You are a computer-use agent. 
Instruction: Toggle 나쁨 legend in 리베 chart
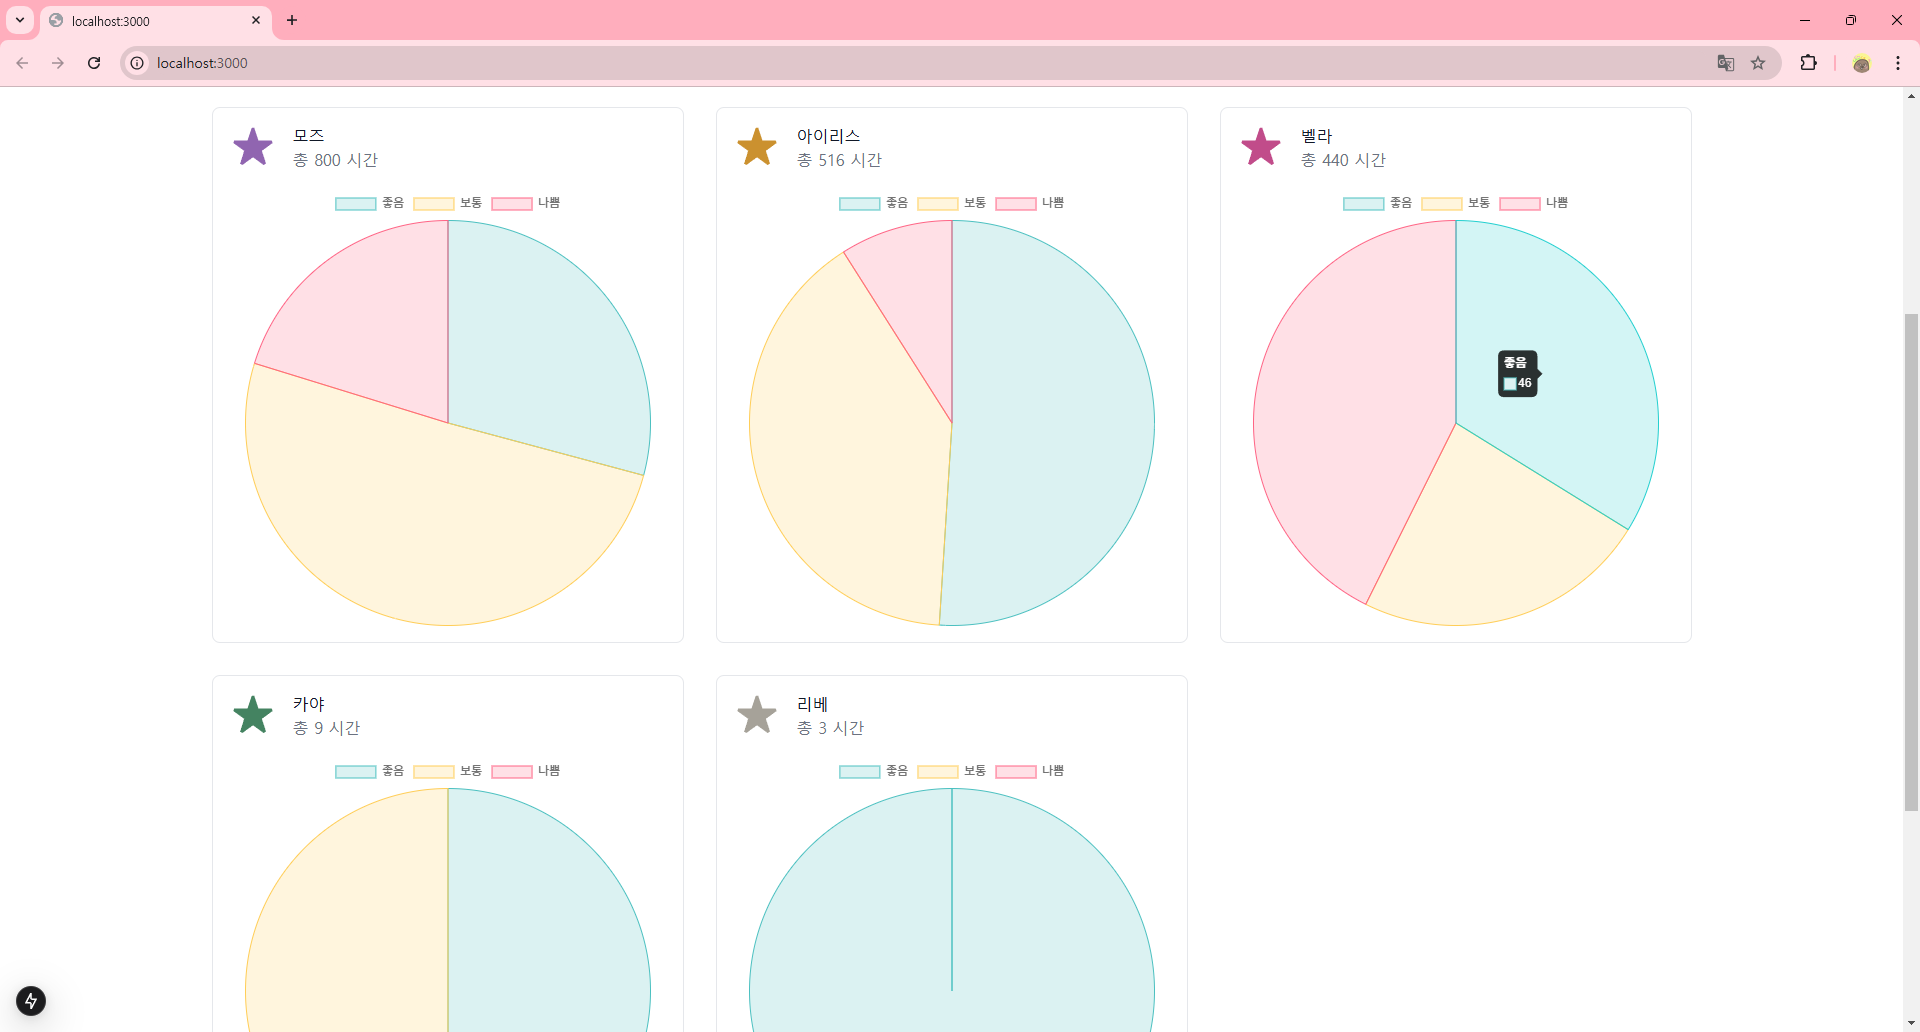pyautogui.click(x=1030, y=771)
